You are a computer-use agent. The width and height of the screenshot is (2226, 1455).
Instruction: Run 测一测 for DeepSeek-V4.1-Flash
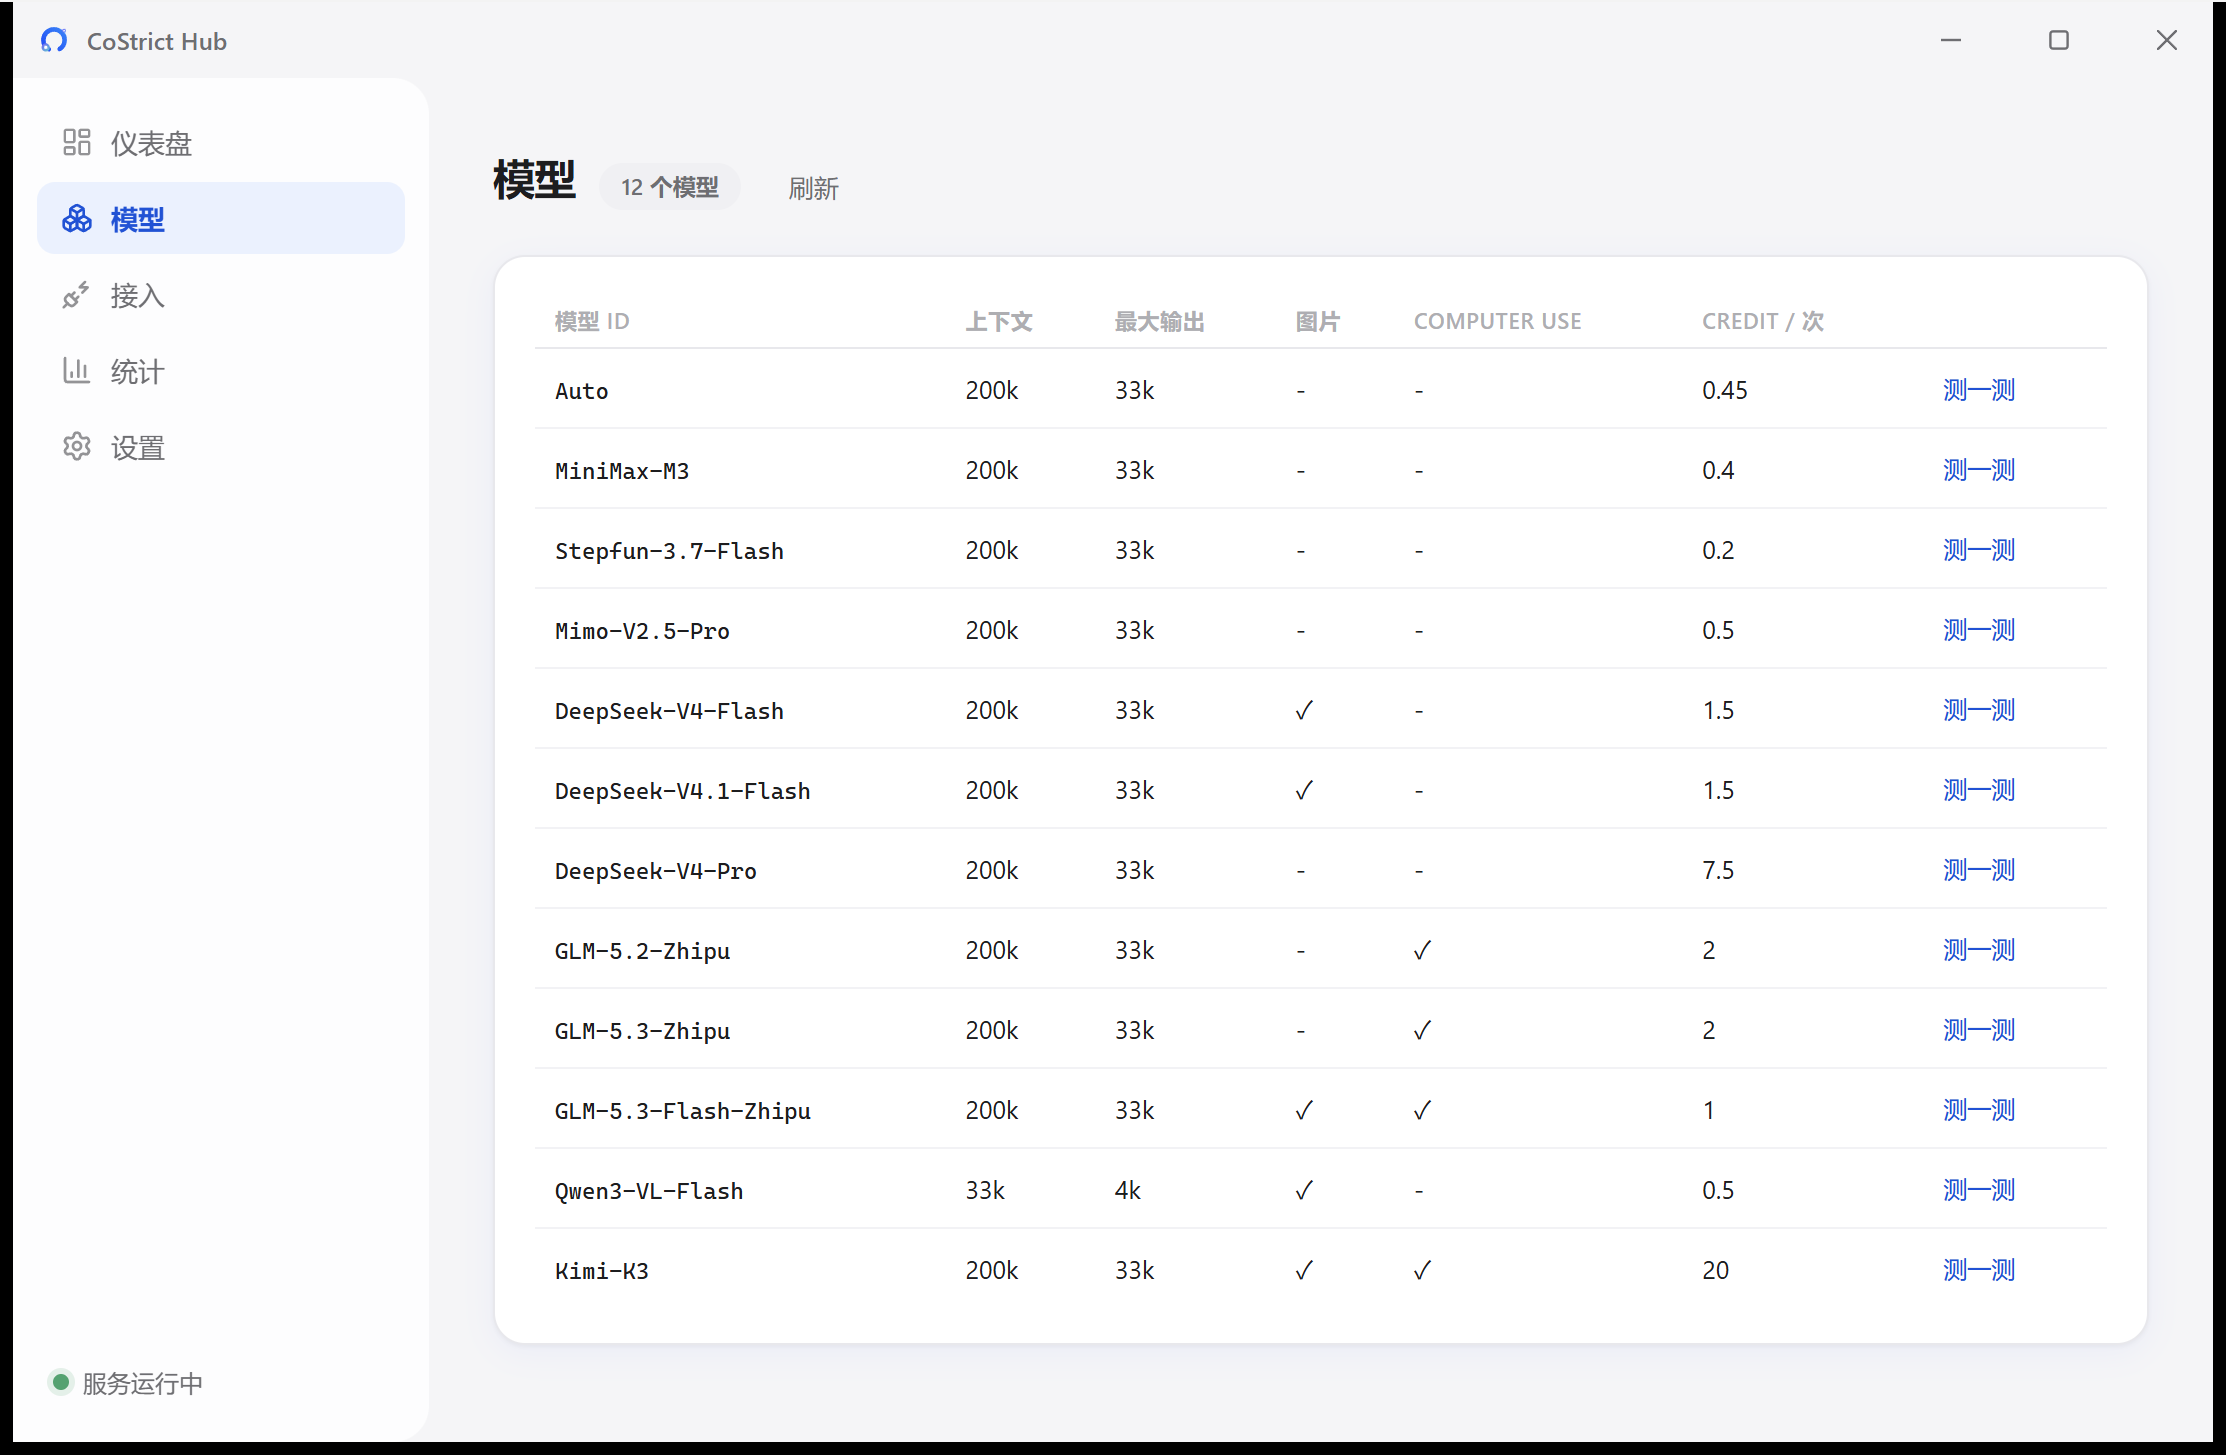[1978, 790]
